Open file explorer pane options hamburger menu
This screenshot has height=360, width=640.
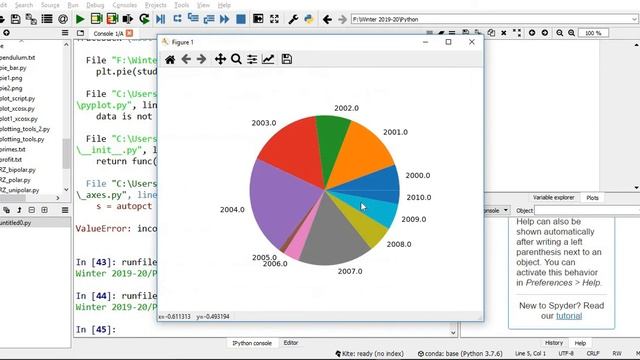[x=65, y=33]
